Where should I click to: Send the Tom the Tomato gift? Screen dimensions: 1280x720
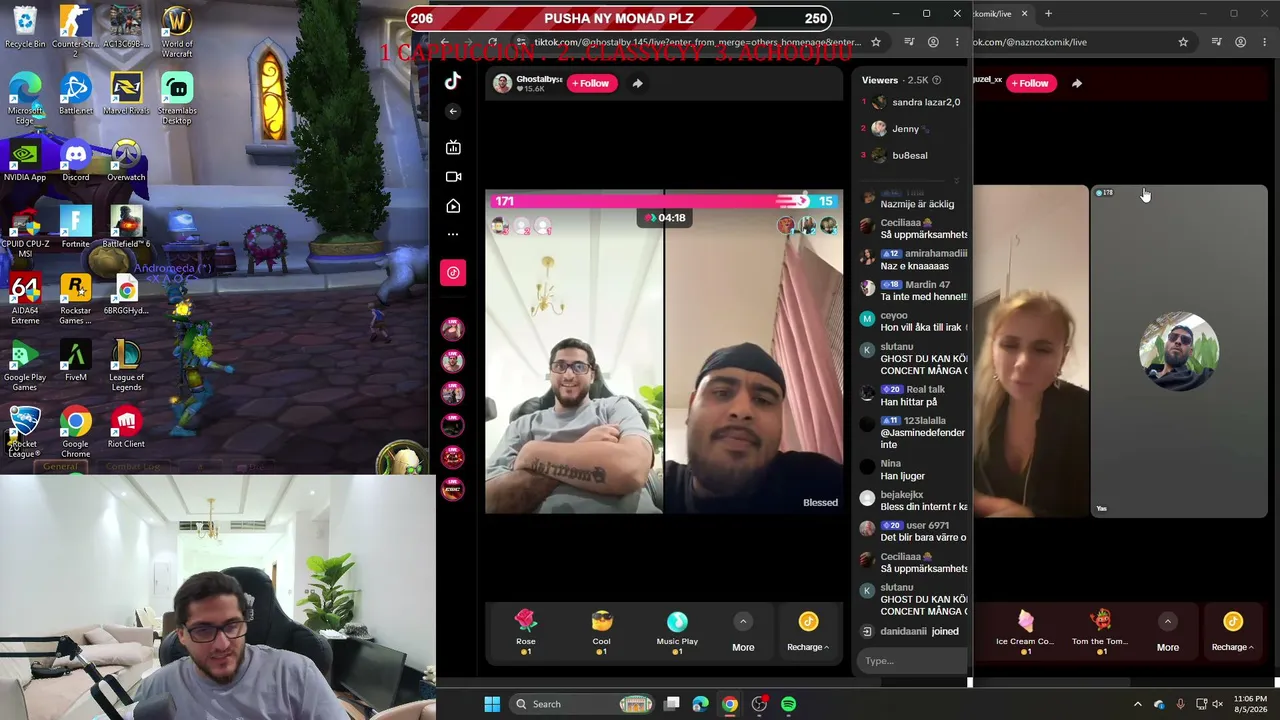click(x=1100, y=633)
